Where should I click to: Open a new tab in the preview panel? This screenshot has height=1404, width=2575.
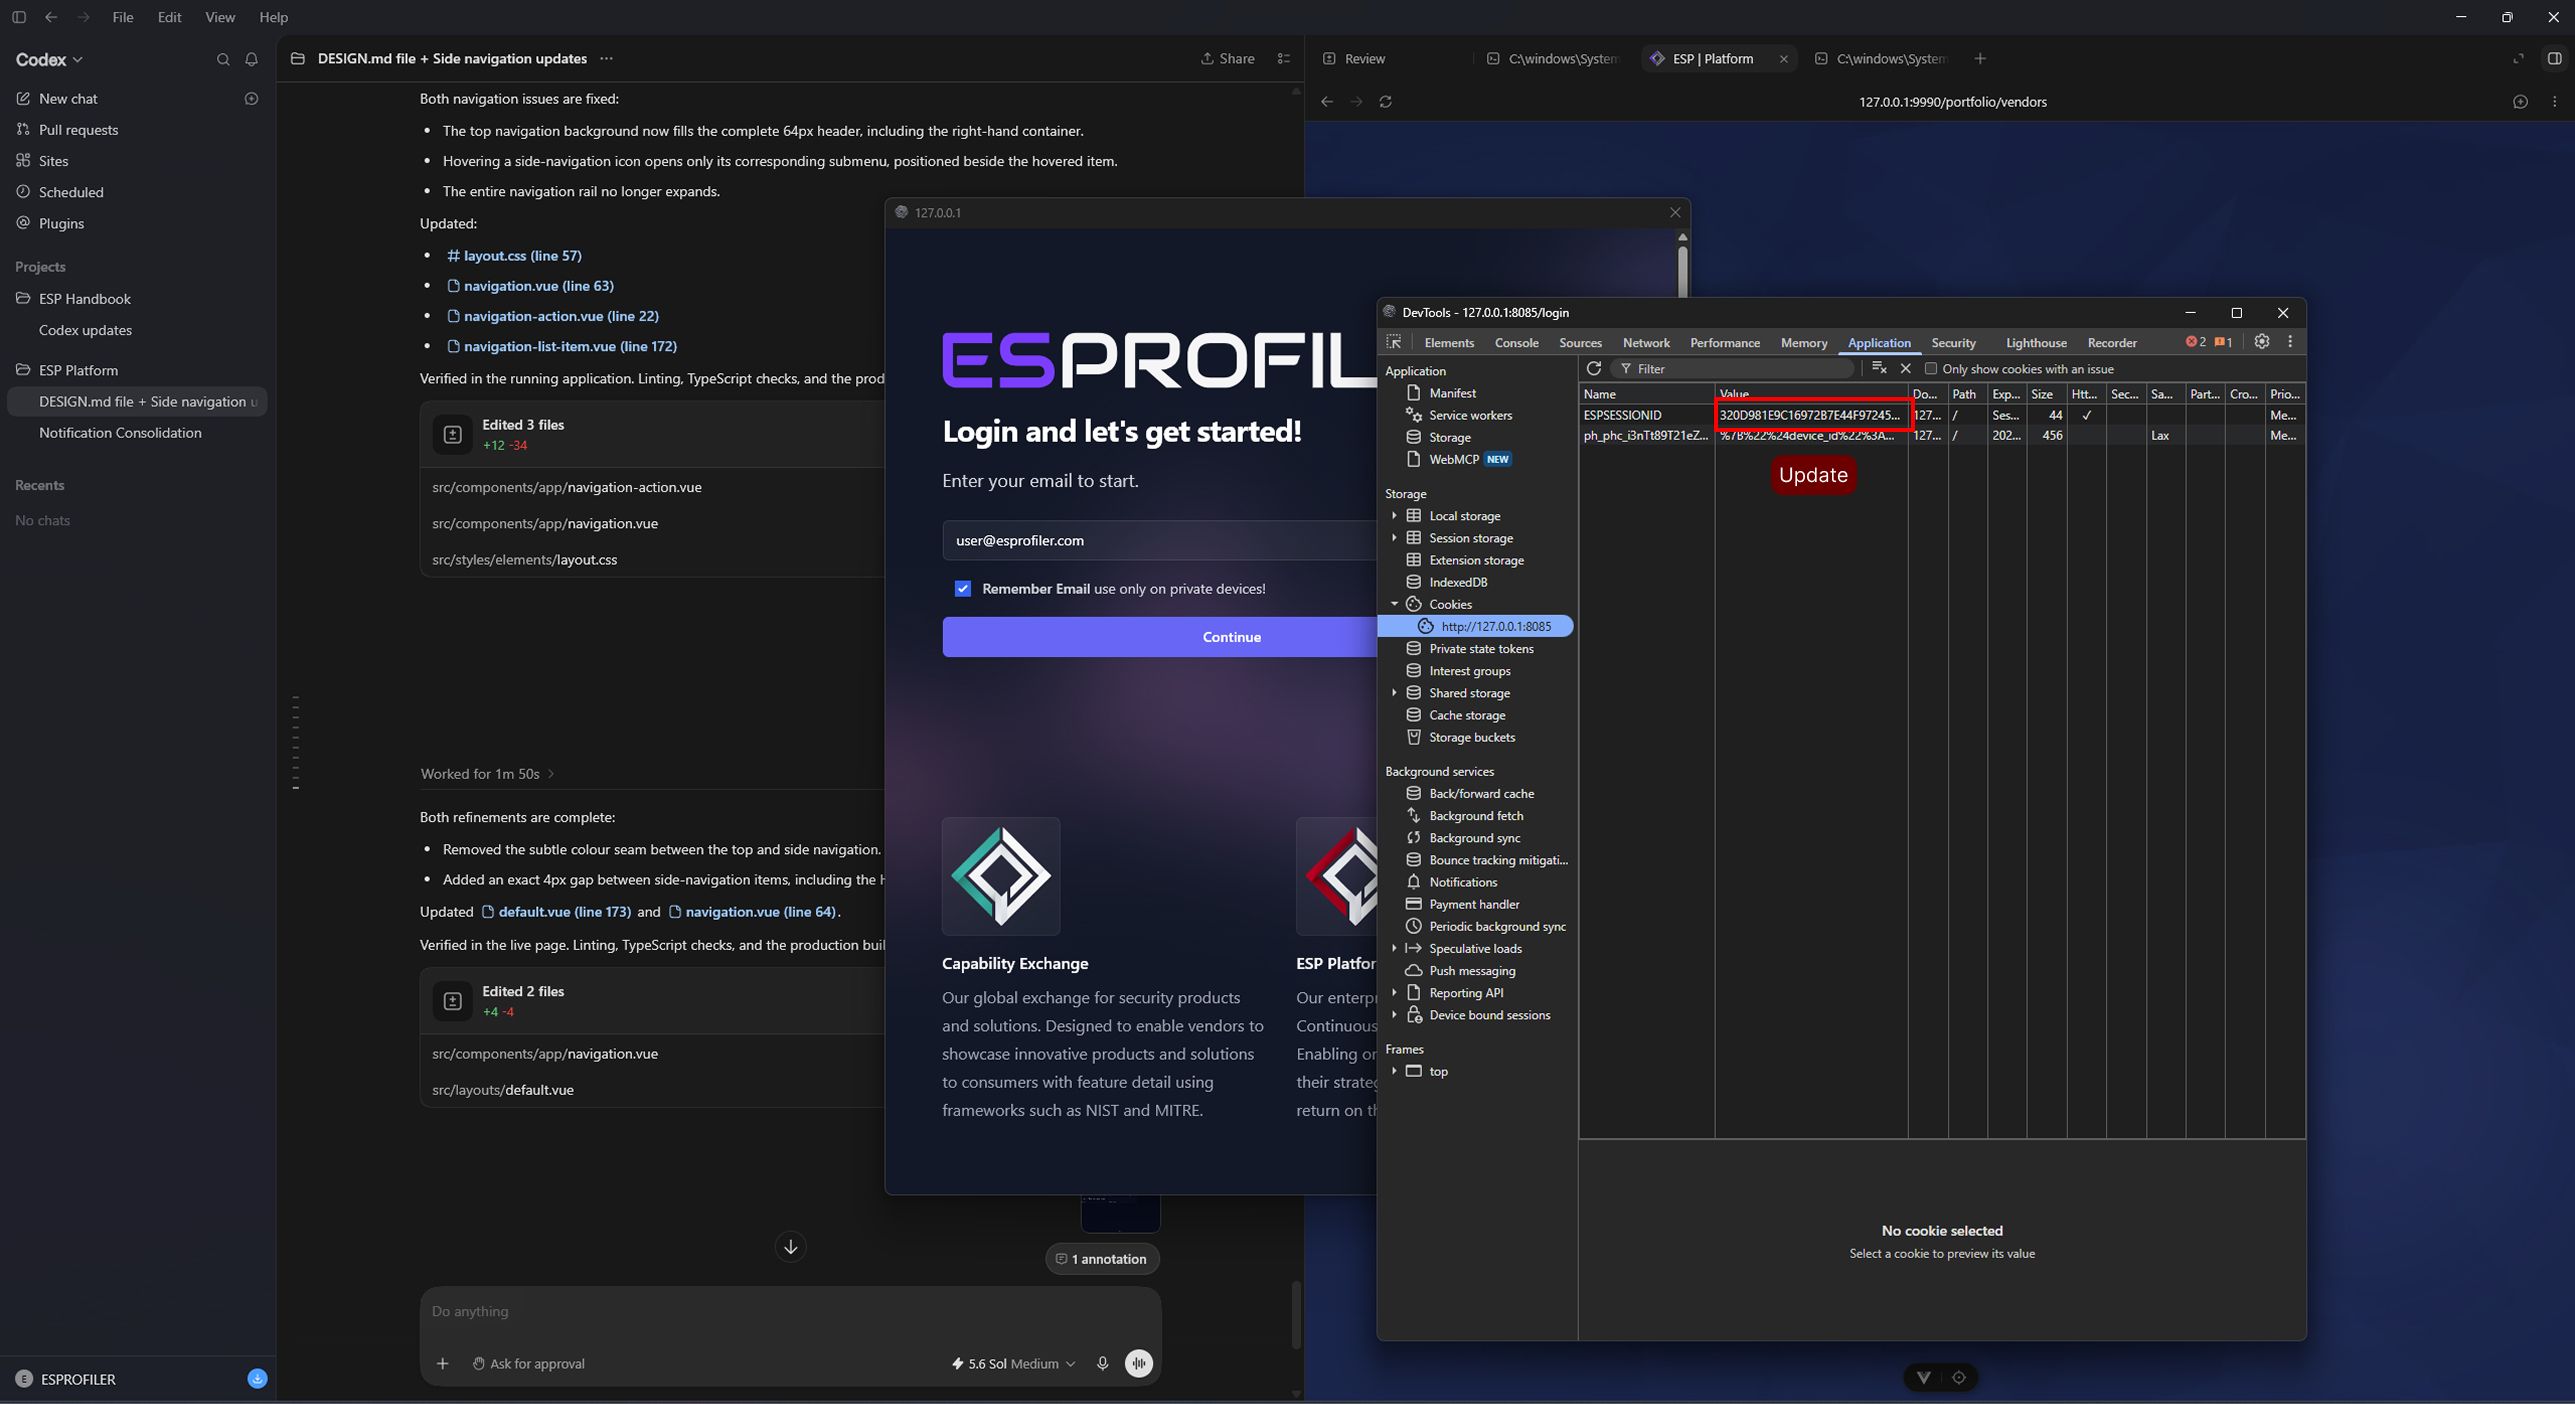(1980, 59)
